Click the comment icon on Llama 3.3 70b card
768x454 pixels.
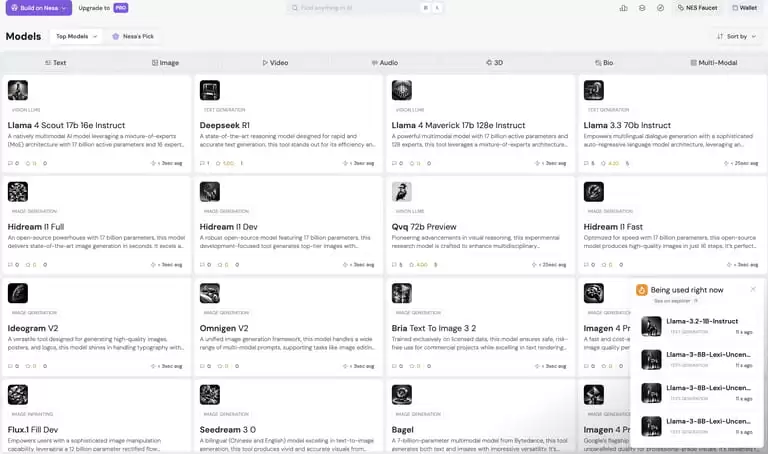[x=586, y=163]
